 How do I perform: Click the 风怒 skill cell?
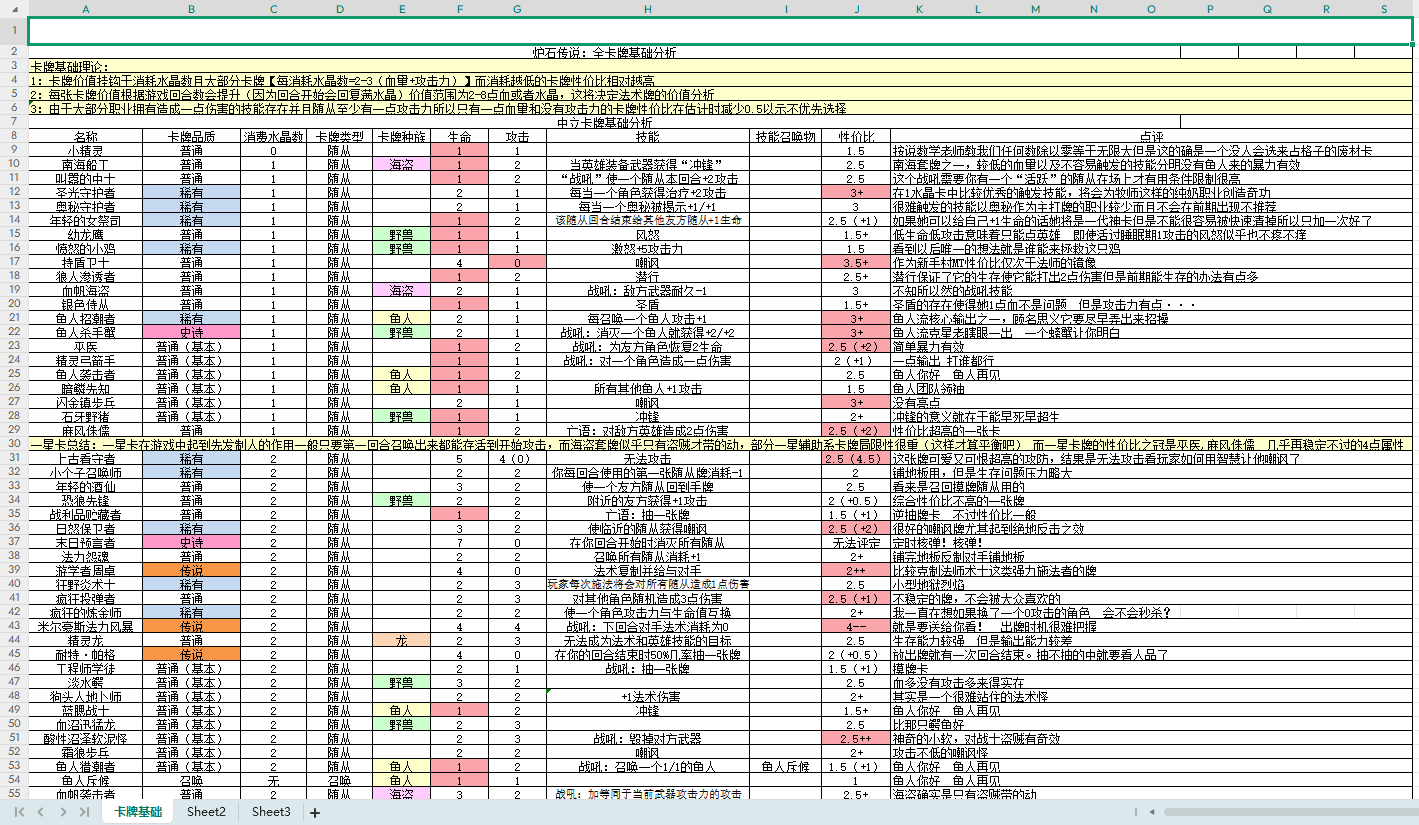648,234
